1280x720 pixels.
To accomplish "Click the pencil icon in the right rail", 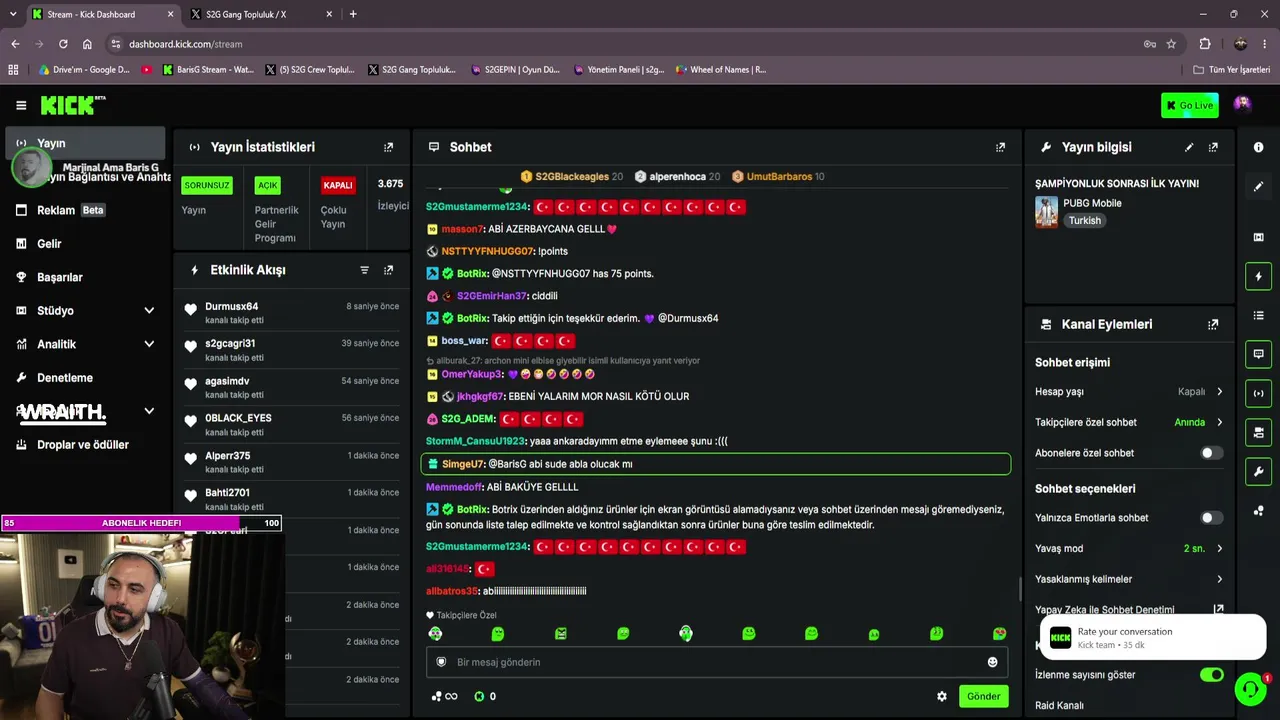I will [1258, 186].
